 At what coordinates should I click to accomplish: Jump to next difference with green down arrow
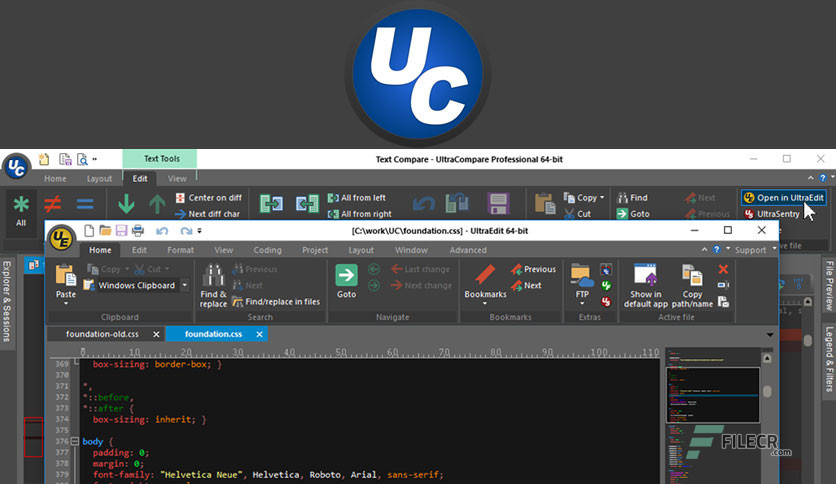[126, 204]
